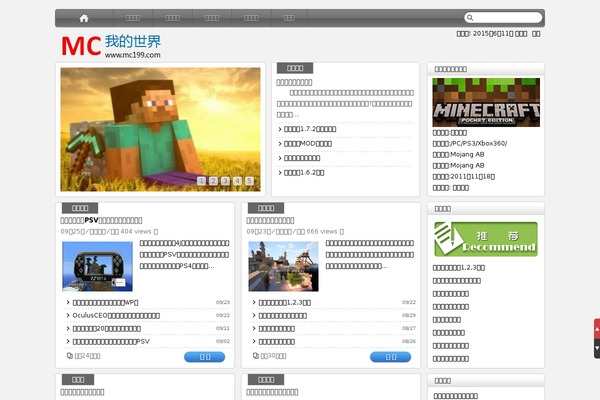Show slide 5 of the Steve banner
Viewport: 600px width, 400px height.
point(249,181)
